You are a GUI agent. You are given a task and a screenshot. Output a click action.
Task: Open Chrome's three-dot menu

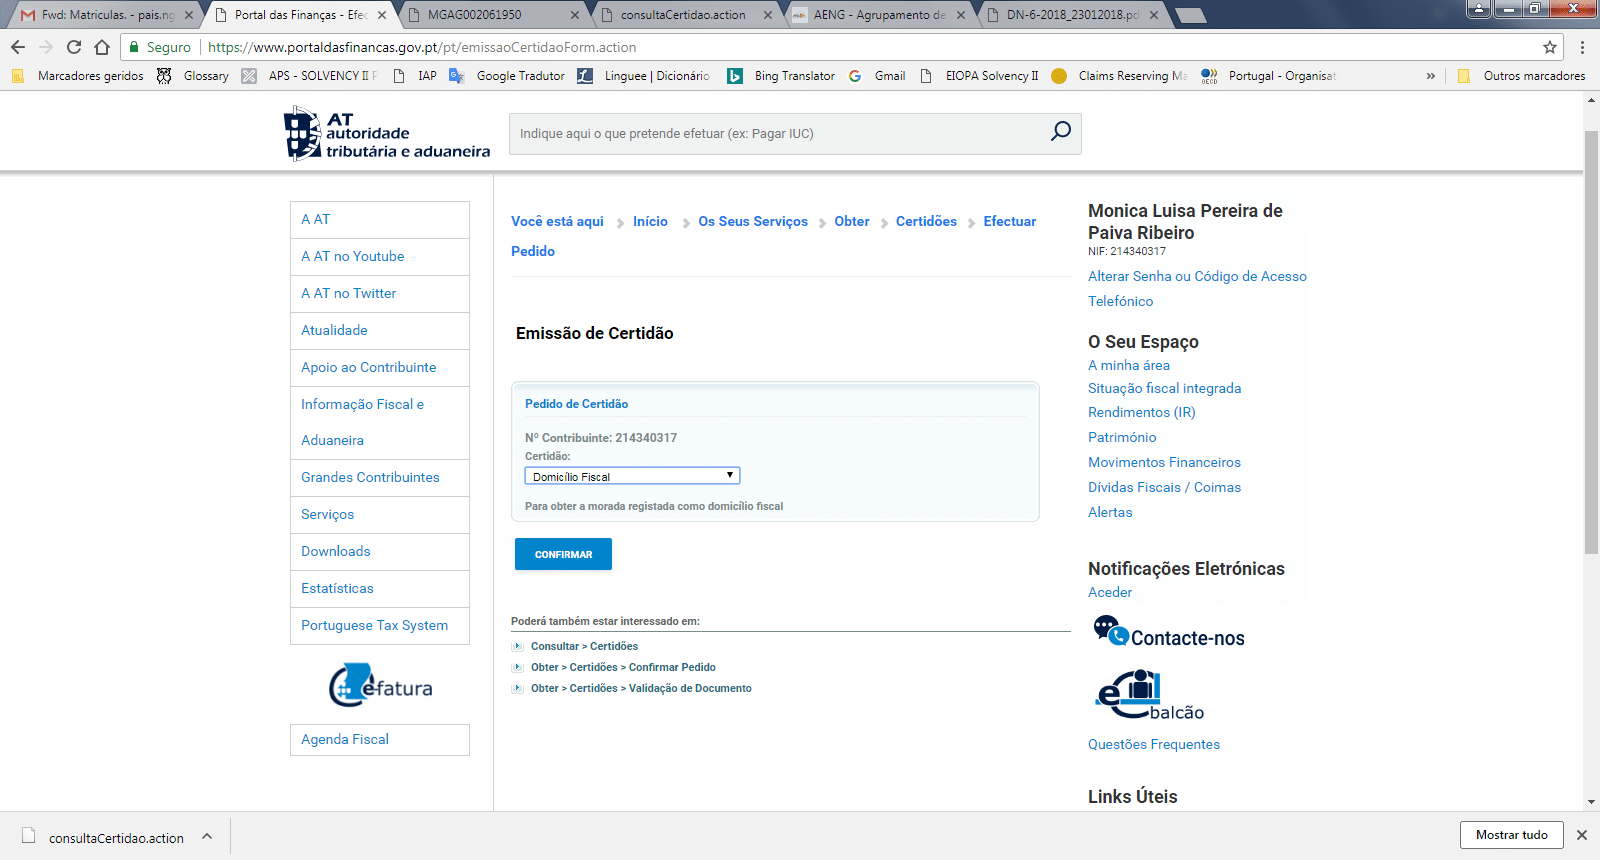[x=1582, y=47]
